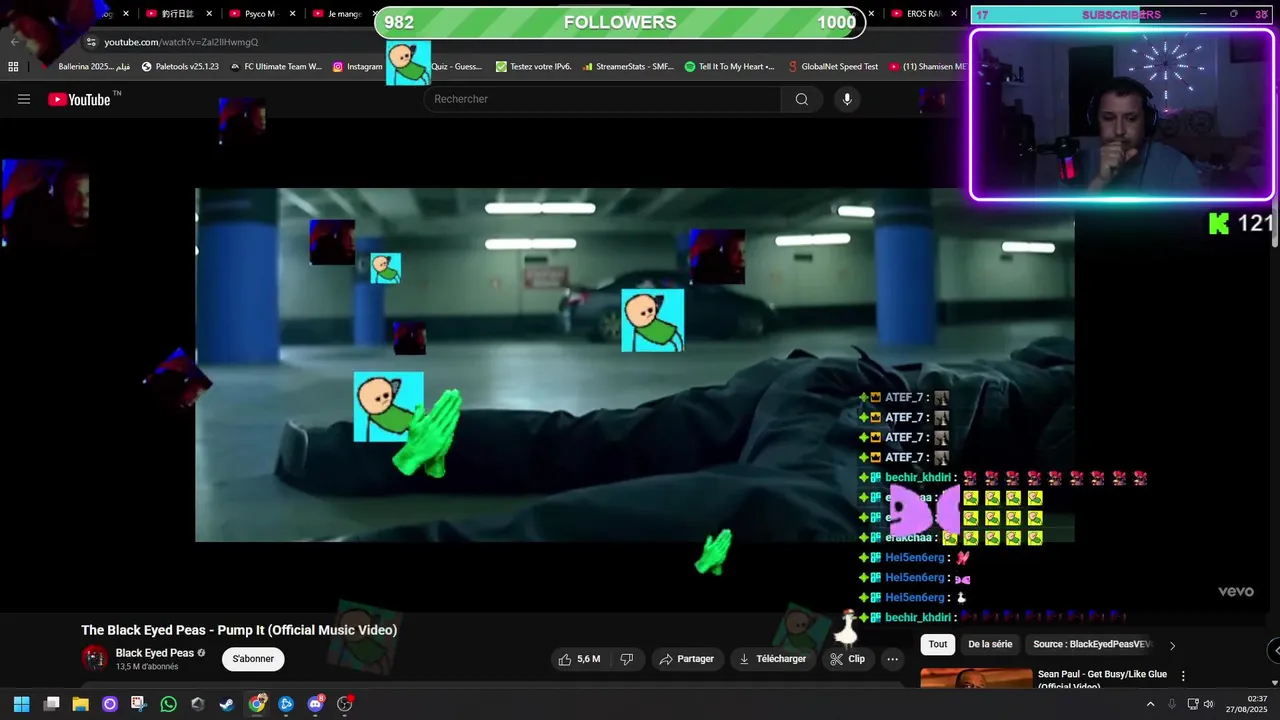Open network settings in system tray
This screenshot has width=1280, height=720.
1192,704
